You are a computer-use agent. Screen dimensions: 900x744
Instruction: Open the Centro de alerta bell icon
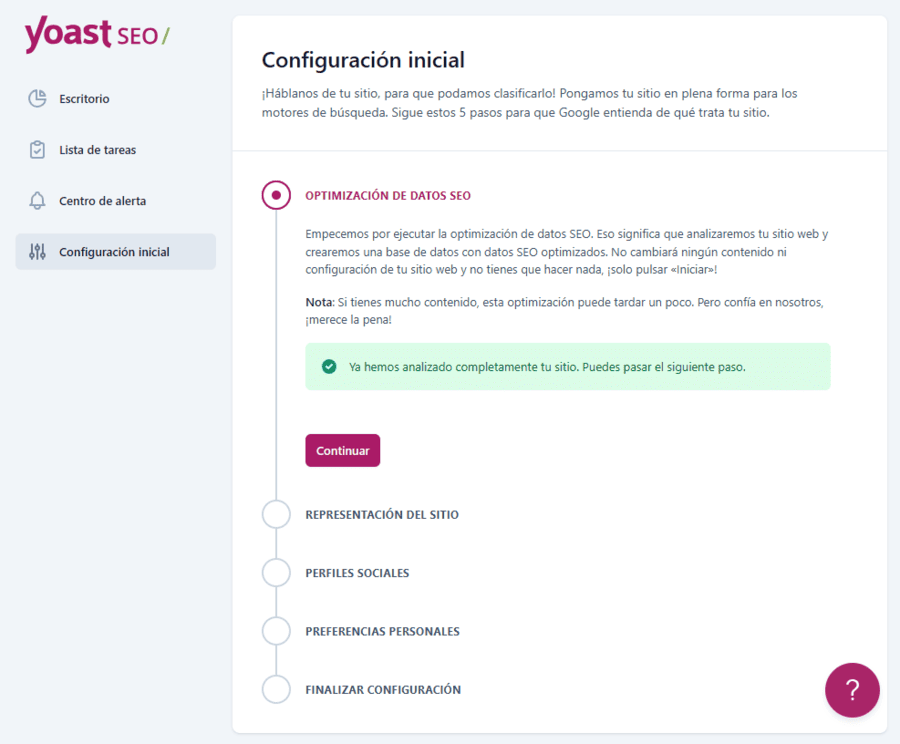coord(38,200)
